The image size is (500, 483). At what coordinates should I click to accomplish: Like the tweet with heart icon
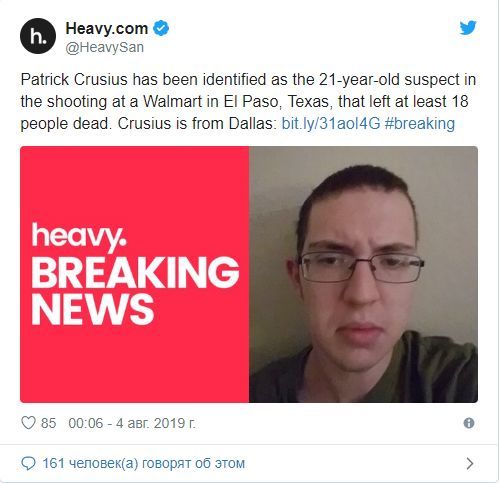[x=28, y=423]
